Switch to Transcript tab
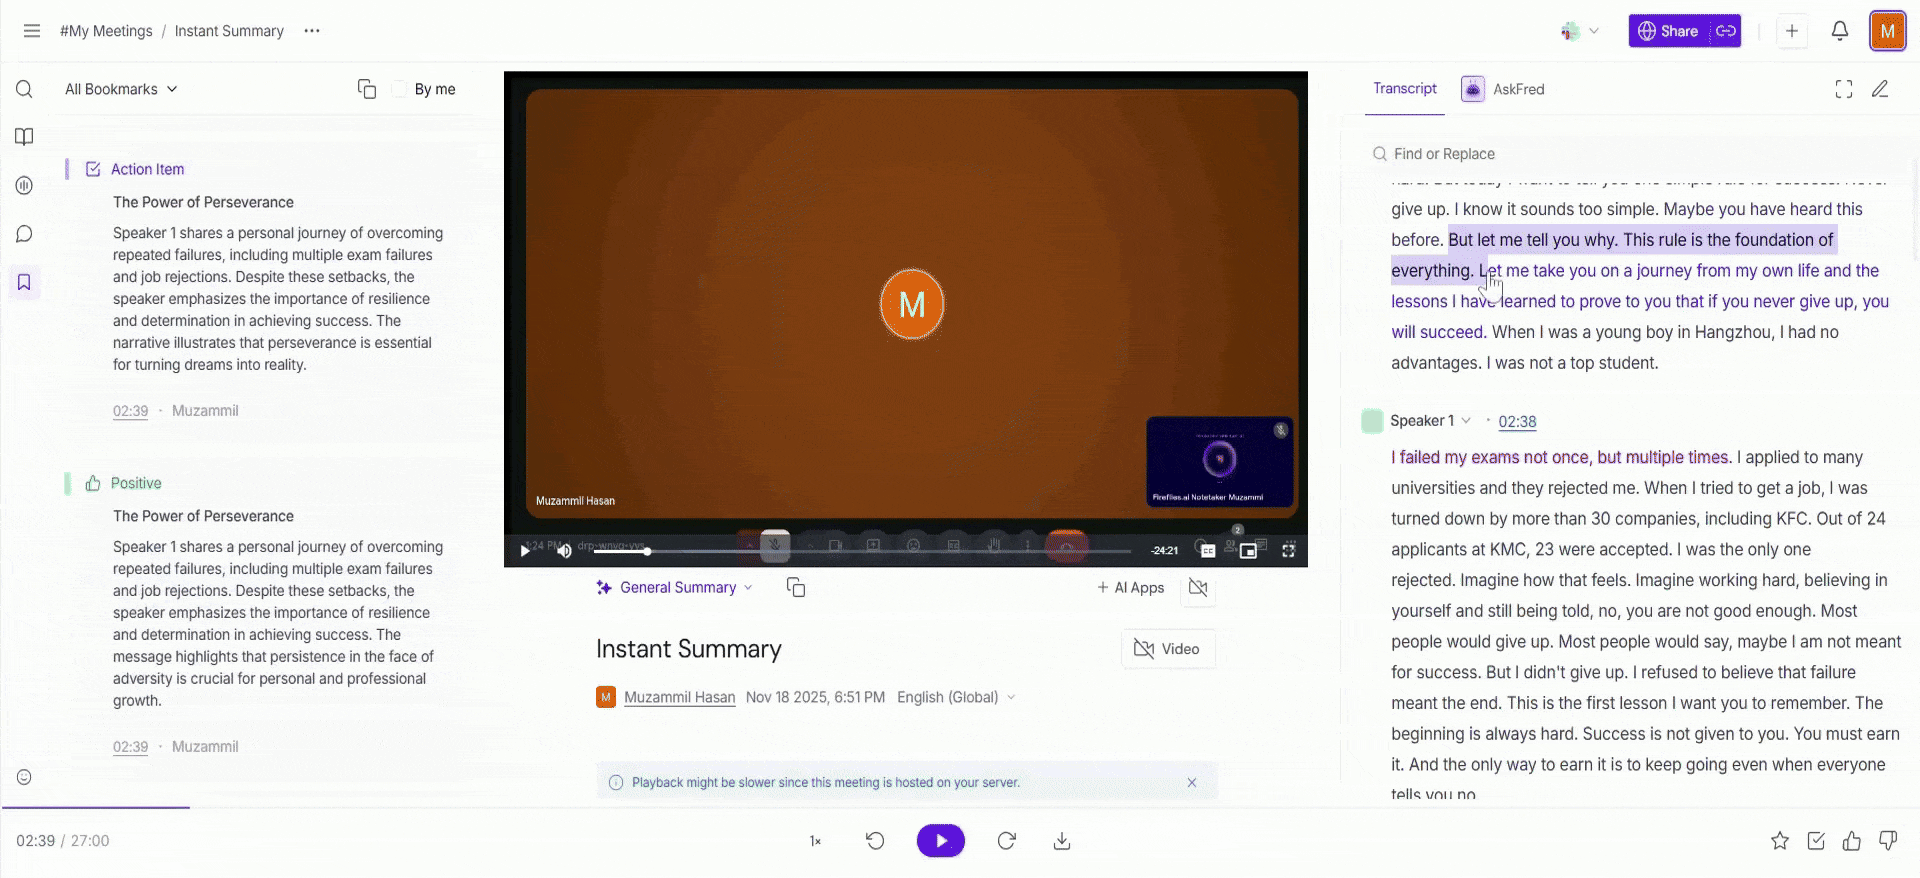 point(1404,88)
